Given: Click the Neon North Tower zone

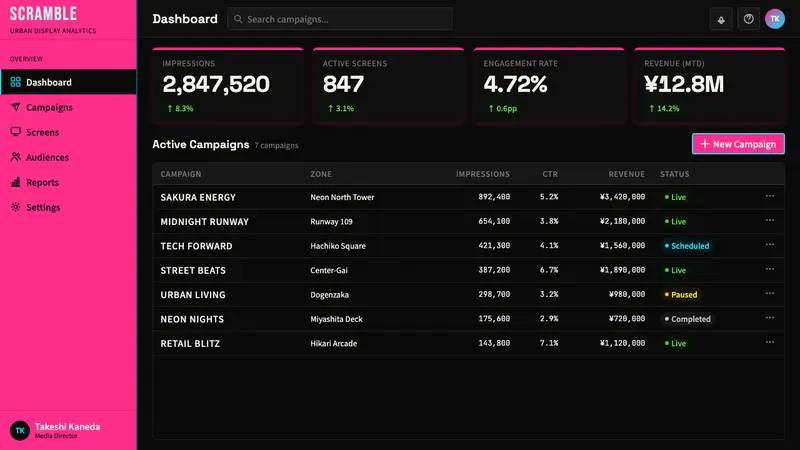Looking at the screenshot, I should (342, 197).
